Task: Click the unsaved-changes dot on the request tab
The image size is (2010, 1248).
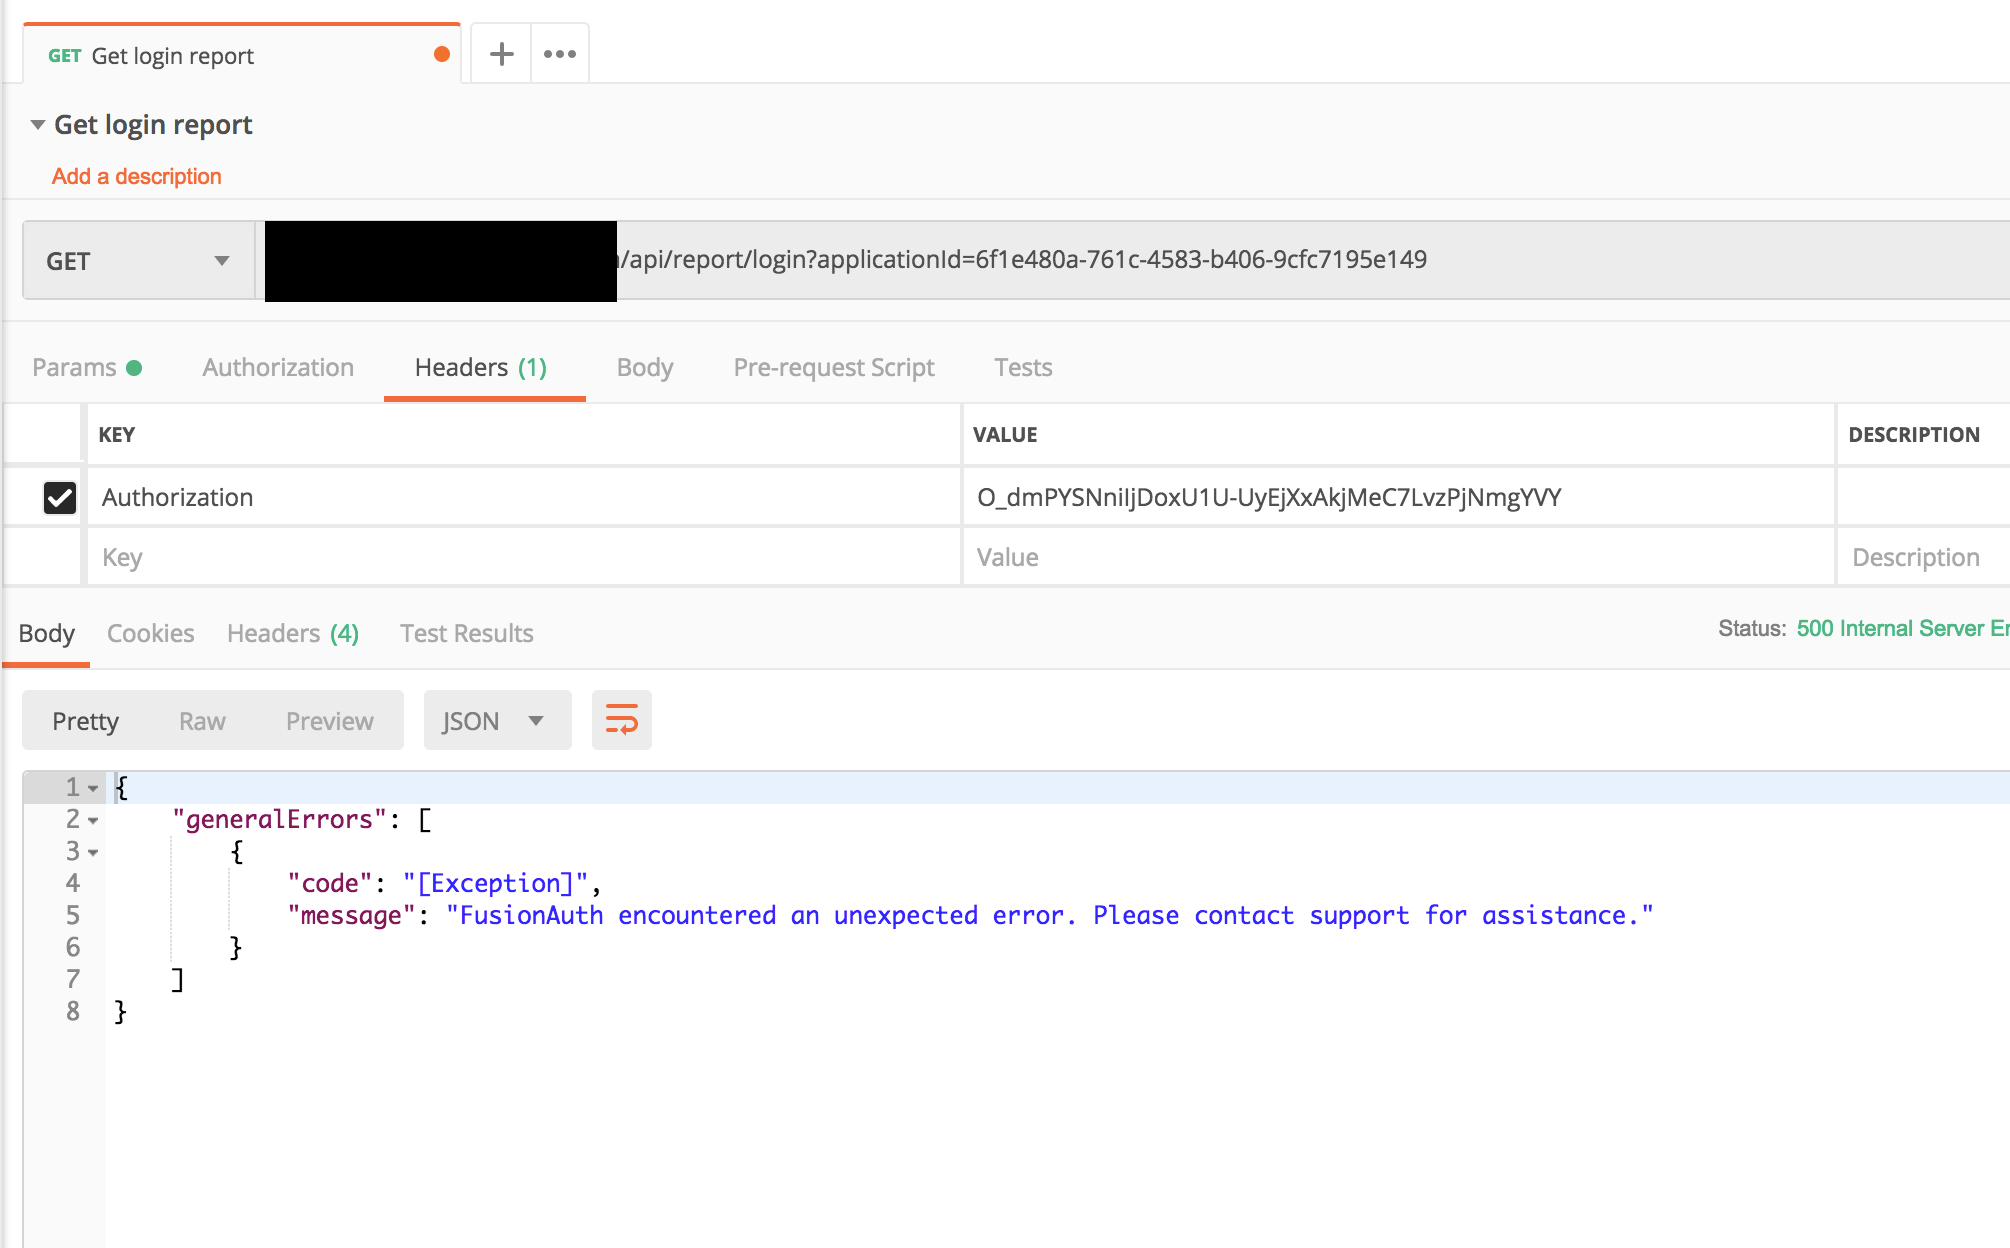Action: coord(441,55)
